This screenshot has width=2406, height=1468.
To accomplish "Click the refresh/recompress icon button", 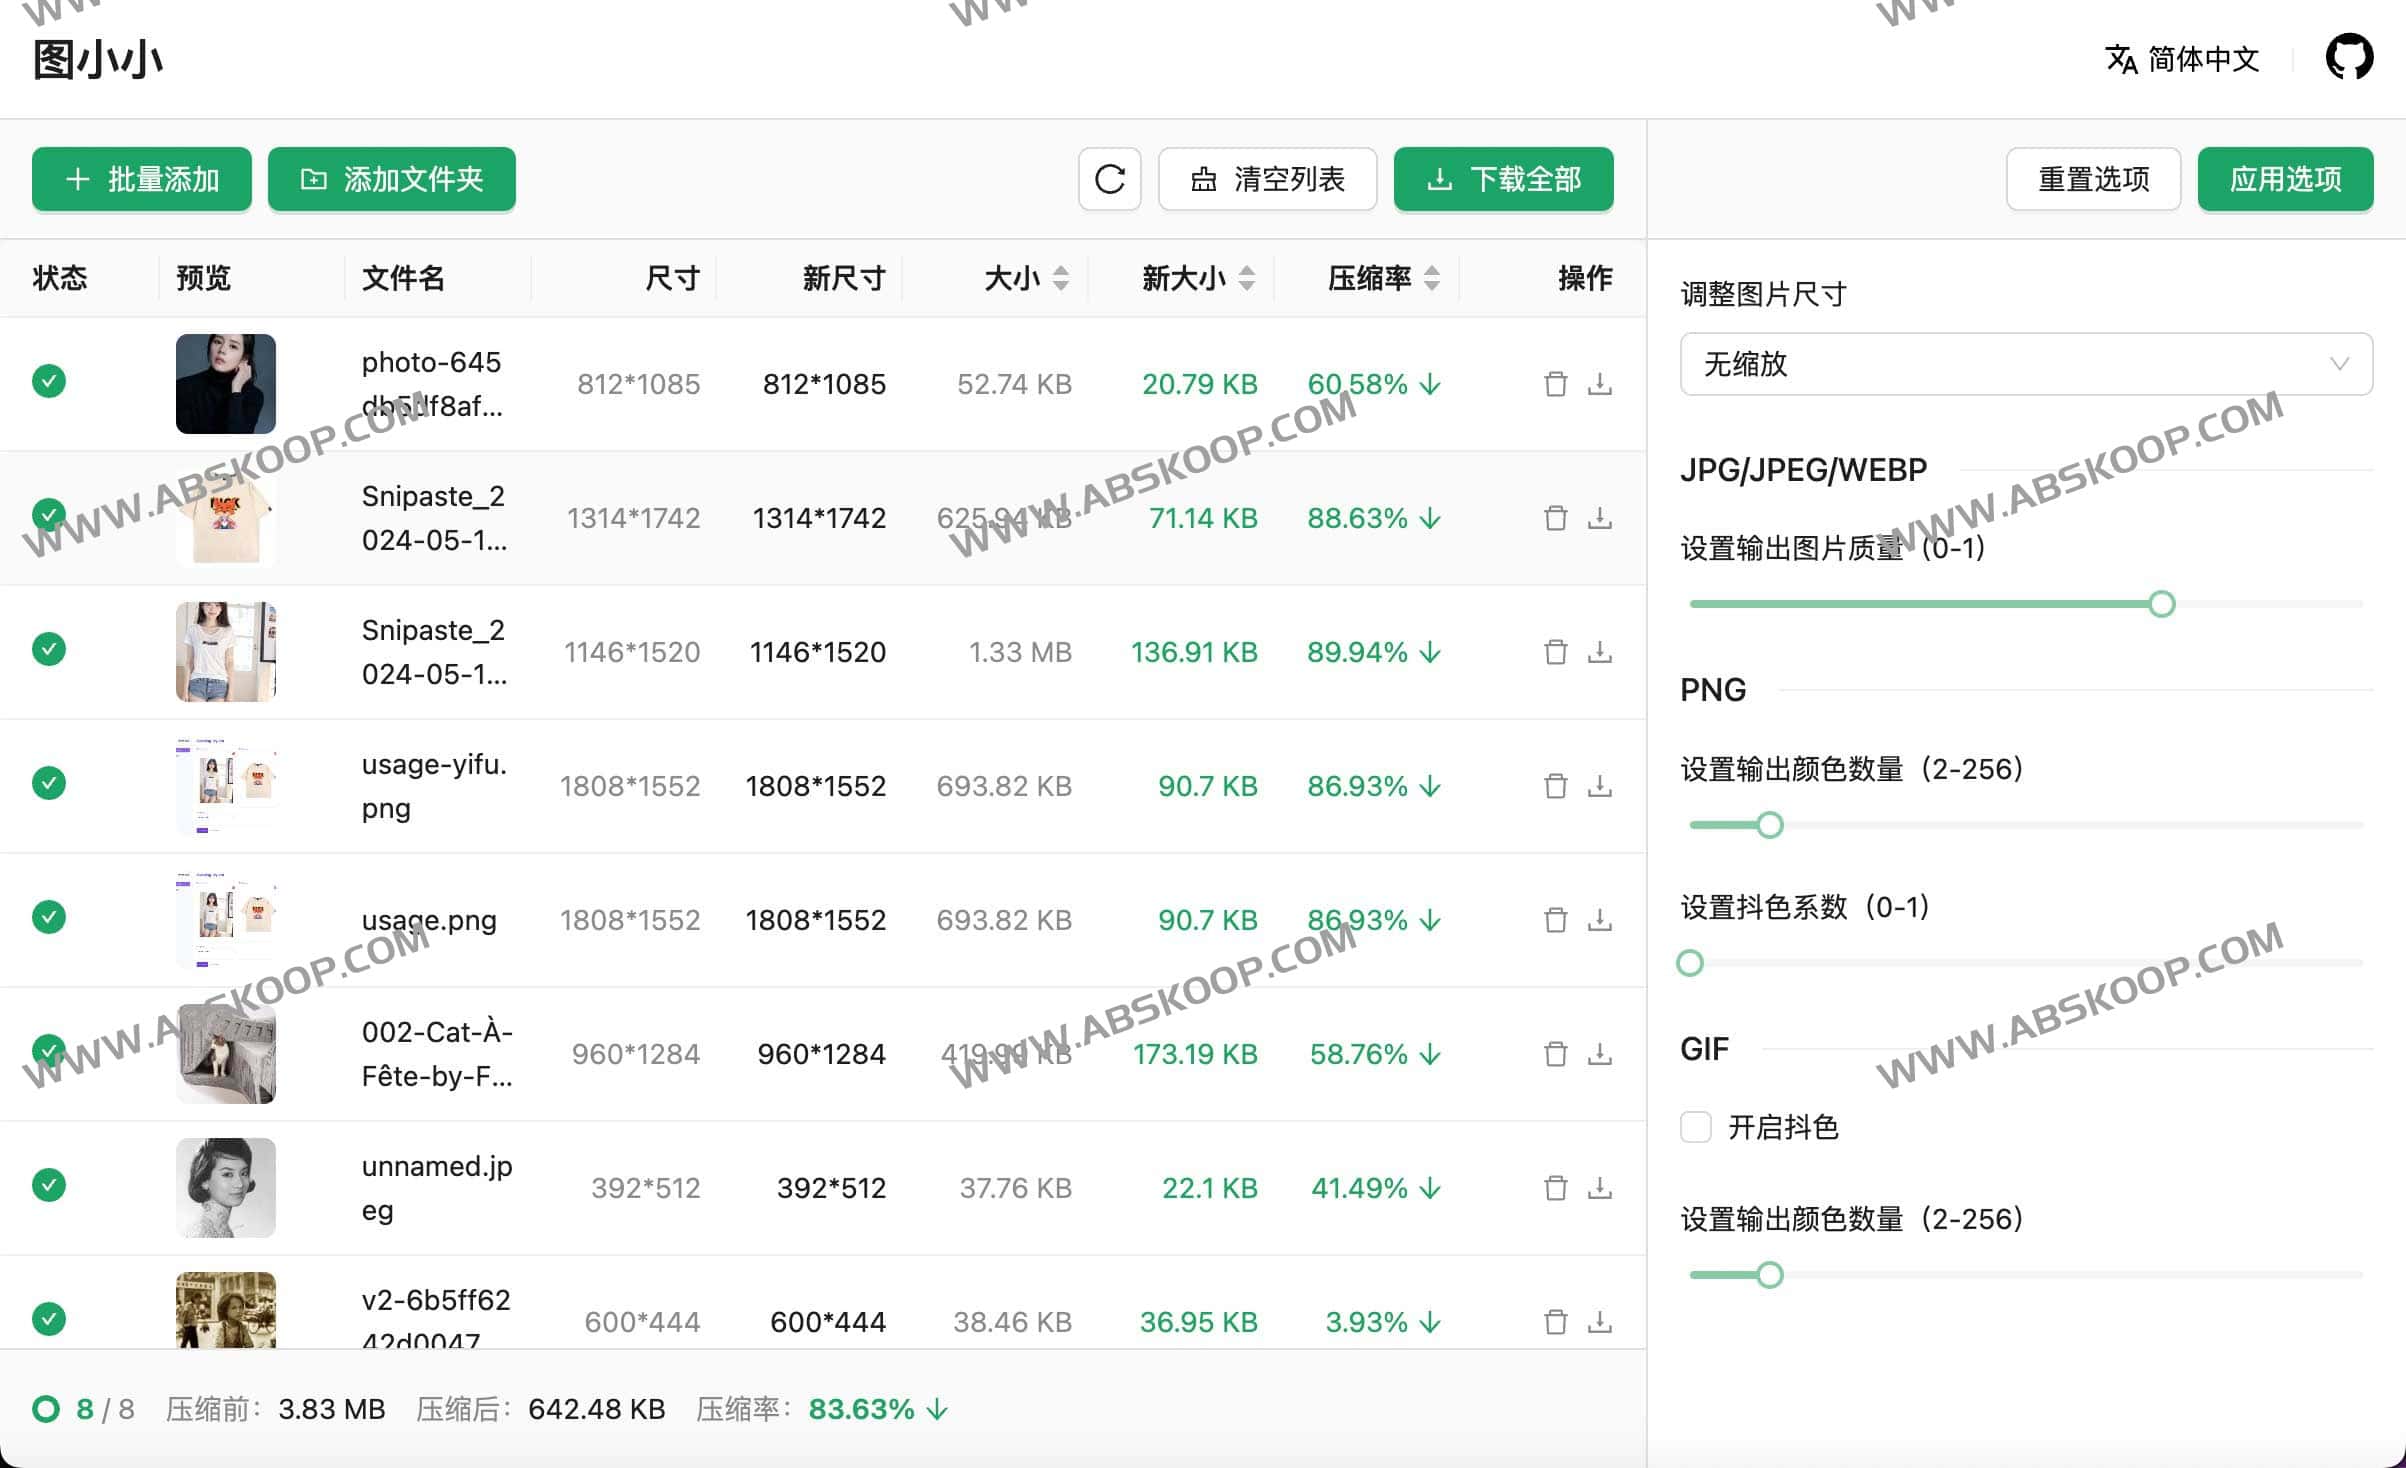I will (1109, 179).
